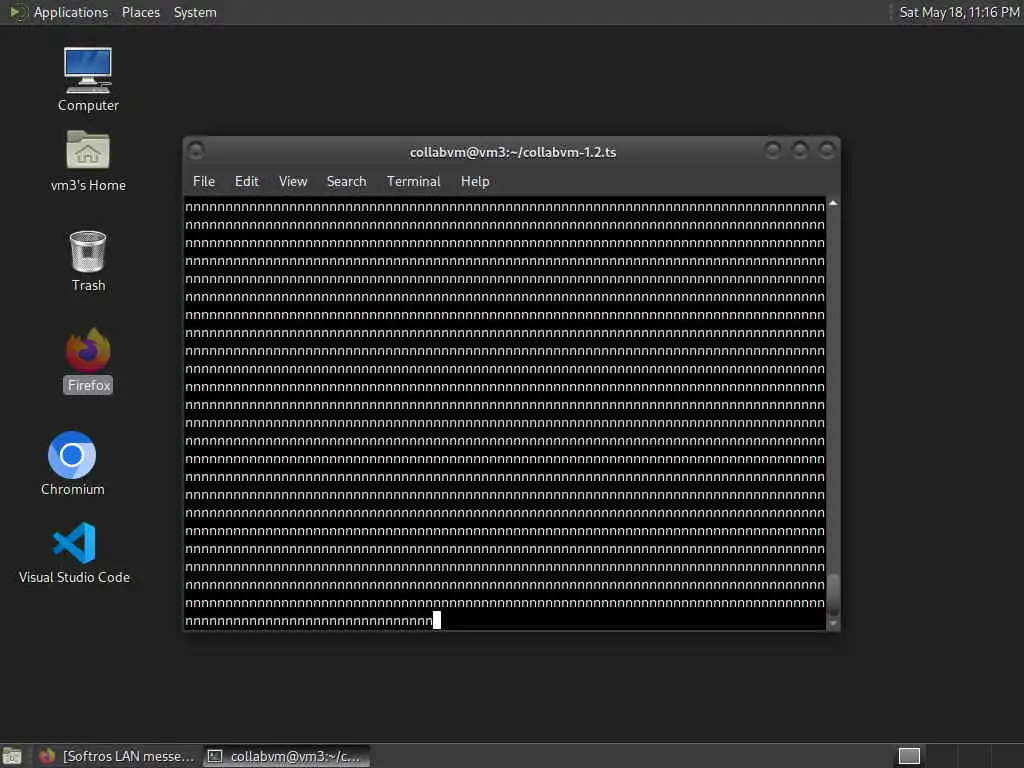Open the Computer desktop icon
The width and height of the screenshot is (1024, 768).
88,80
